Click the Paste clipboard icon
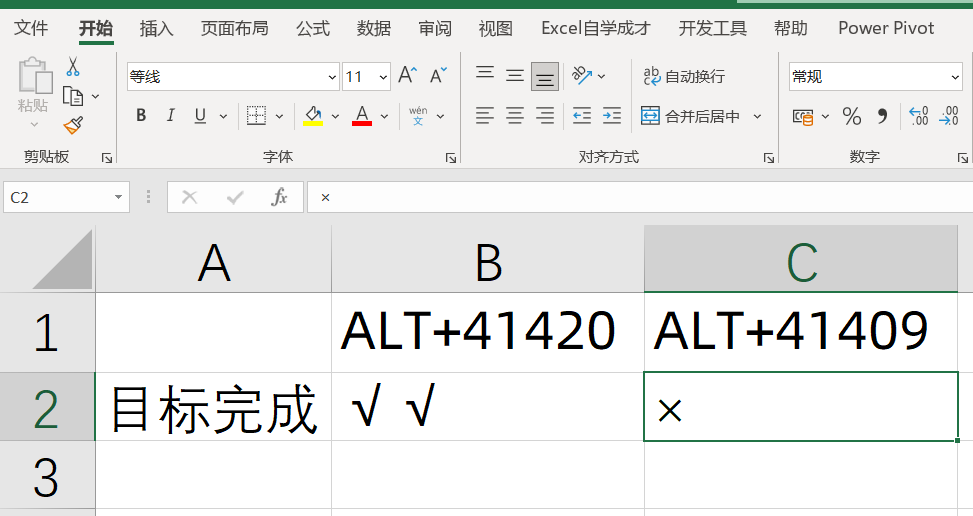The image size is (973, 516). coord(35,76)
